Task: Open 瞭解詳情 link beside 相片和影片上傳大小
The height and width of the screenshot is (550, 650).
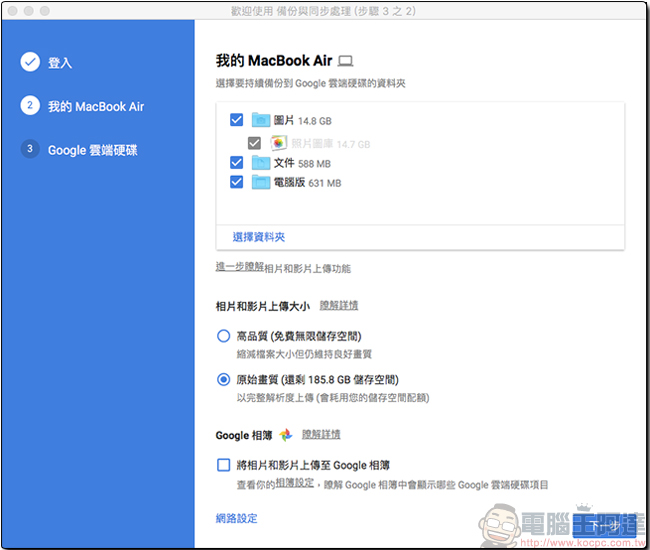Action: coord(339,305)
